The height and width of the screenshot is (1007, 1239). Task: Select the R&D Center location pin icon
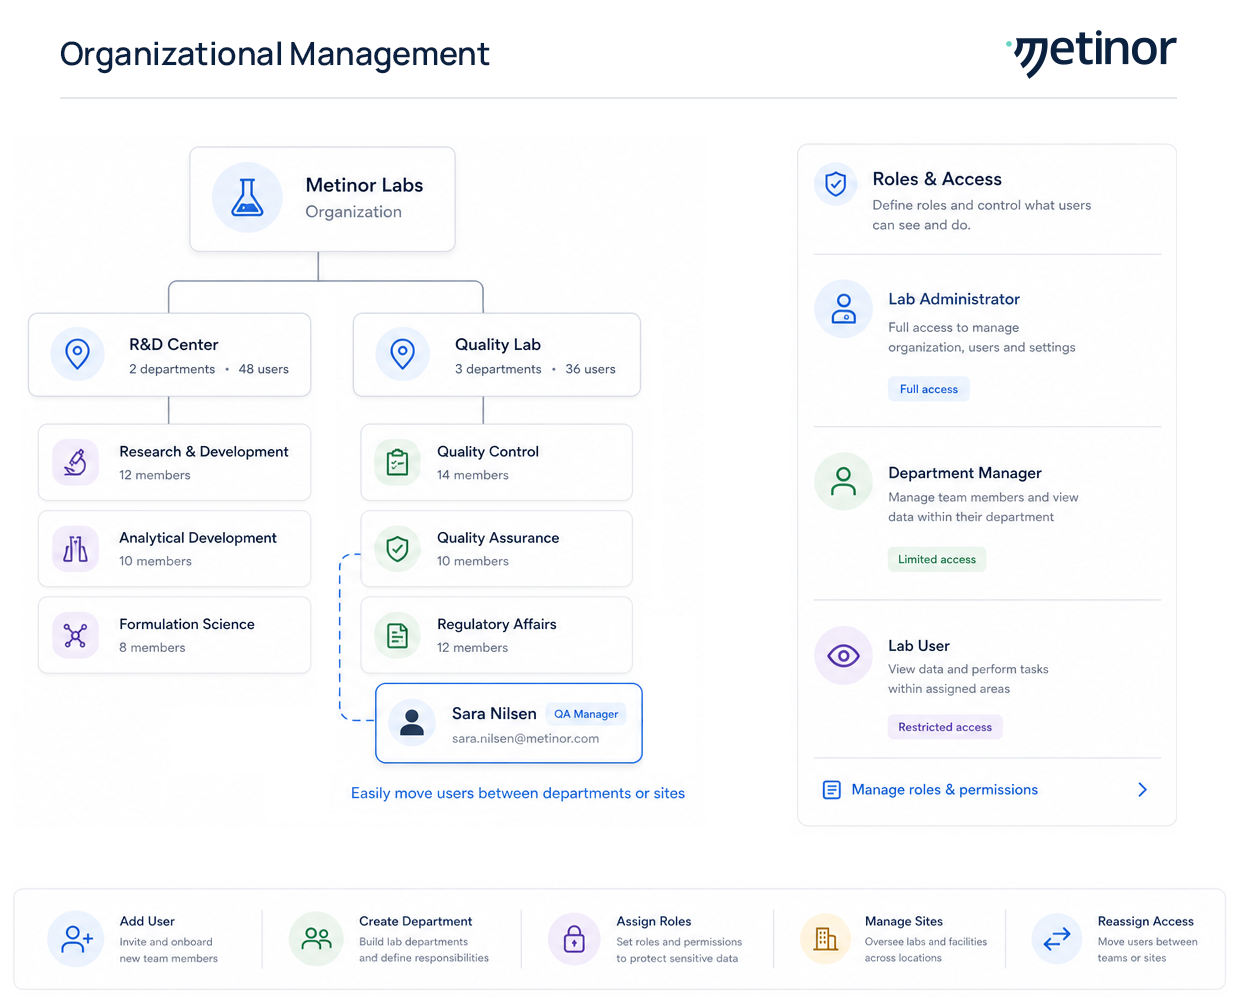pos(77,353)
